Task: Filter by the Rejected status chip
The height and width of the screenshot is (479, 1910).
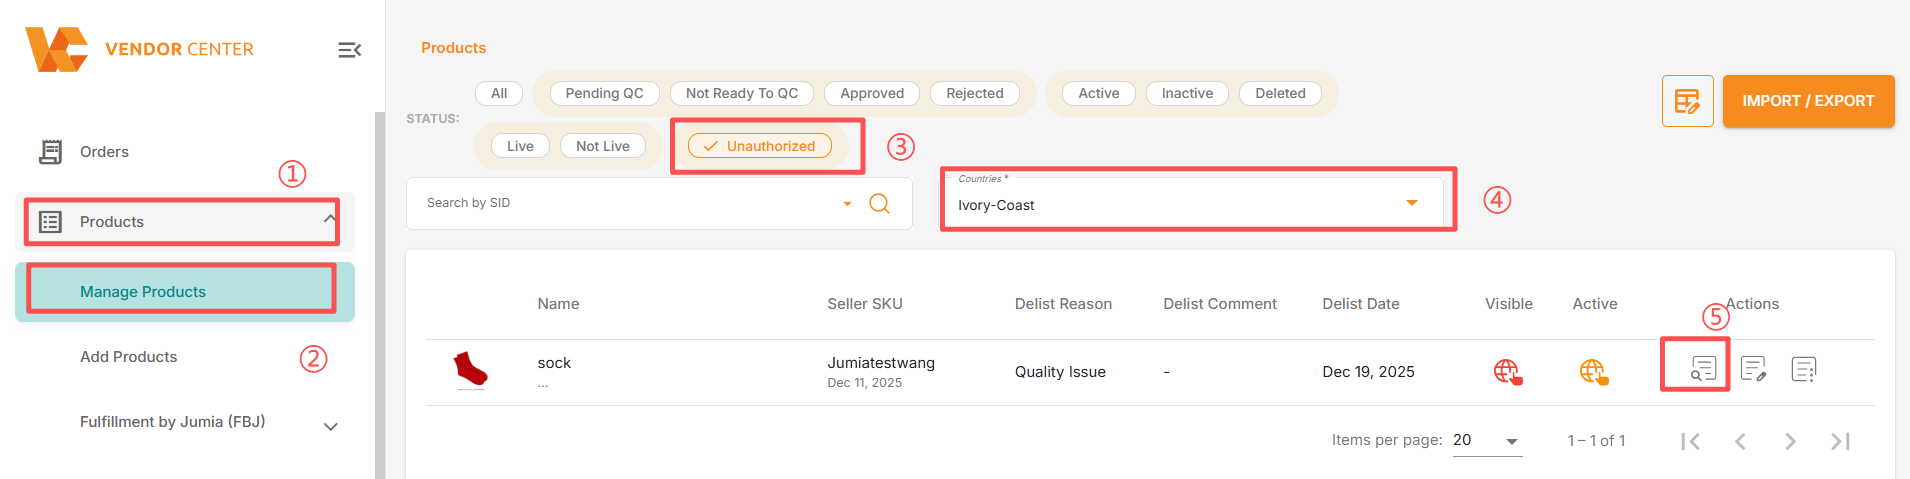Action: click(x=974, y=93)
